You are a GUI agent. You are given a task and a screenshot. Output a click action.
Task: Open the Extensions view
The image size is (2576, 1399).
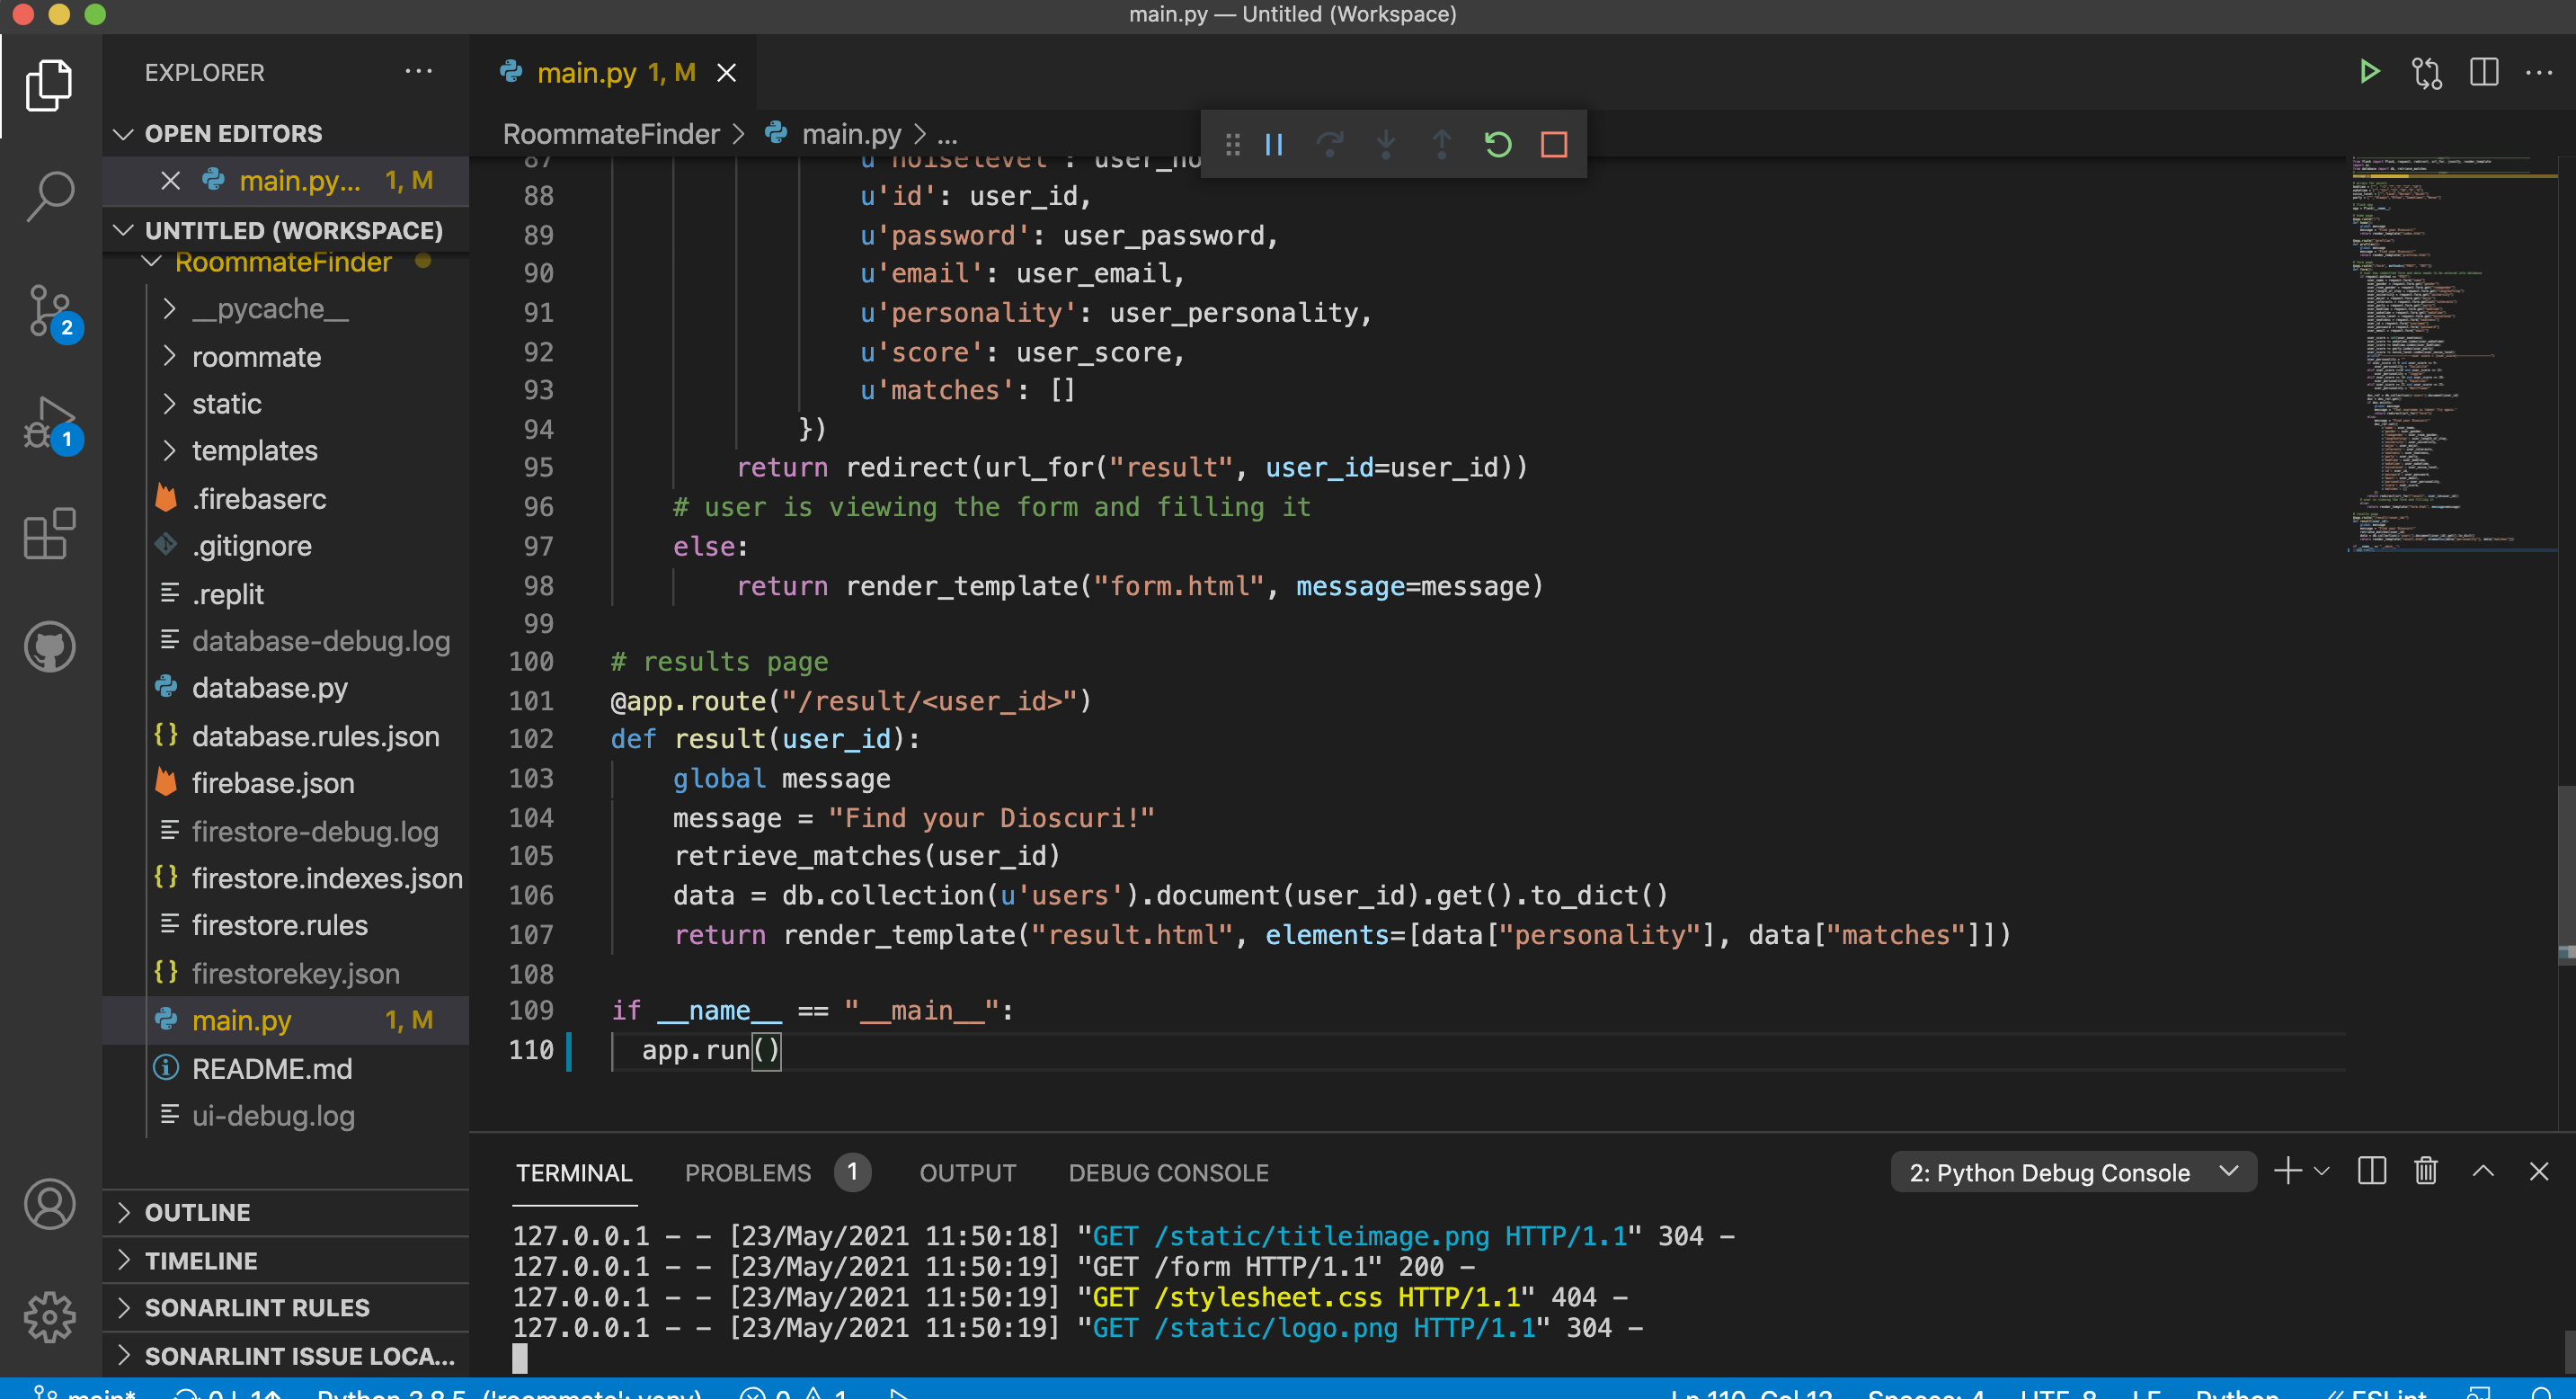(x=49, y=534)
